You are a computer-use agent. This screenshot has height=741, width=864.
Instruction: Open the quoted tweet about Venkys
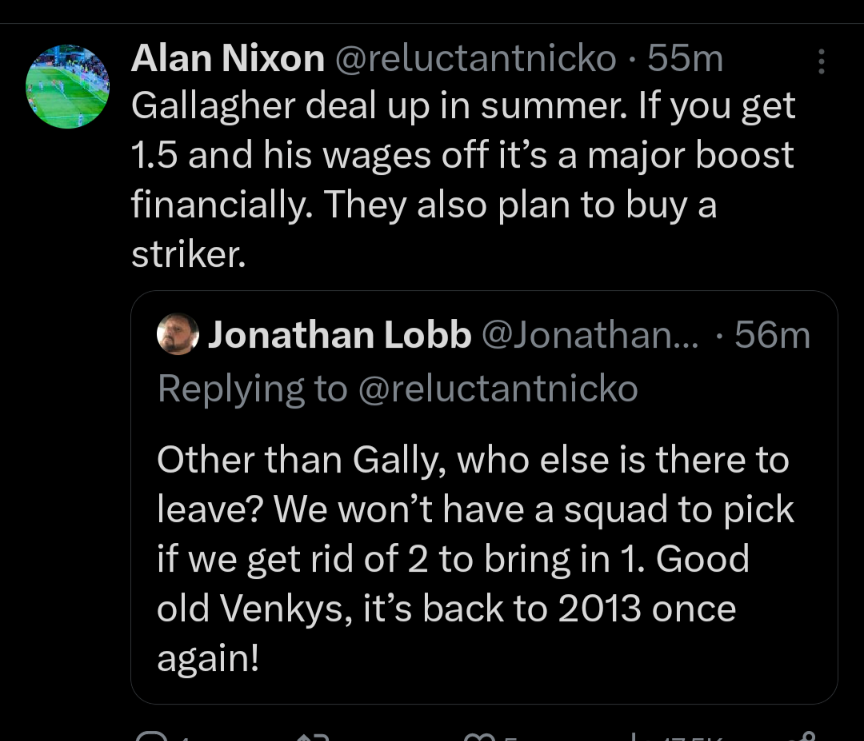(484, 497)
